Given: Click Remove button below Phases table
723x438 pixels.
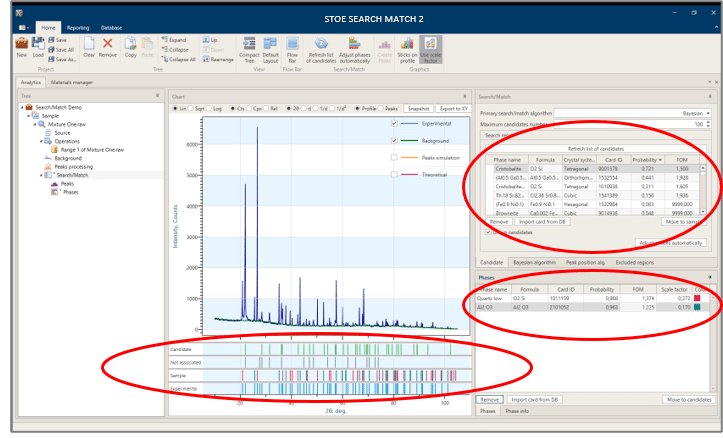Looking at the screenshot, I should 490,400.
